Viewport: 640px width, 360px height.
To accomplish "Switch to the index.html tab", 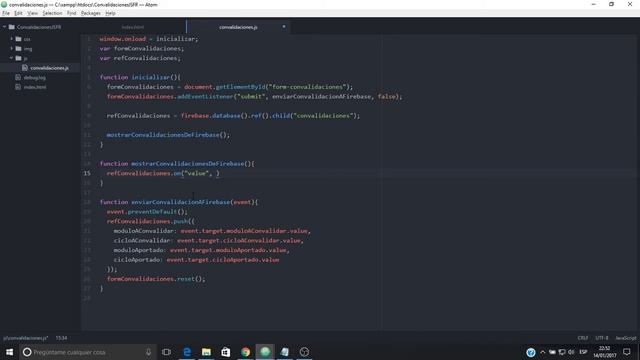I will pos(133,27).
